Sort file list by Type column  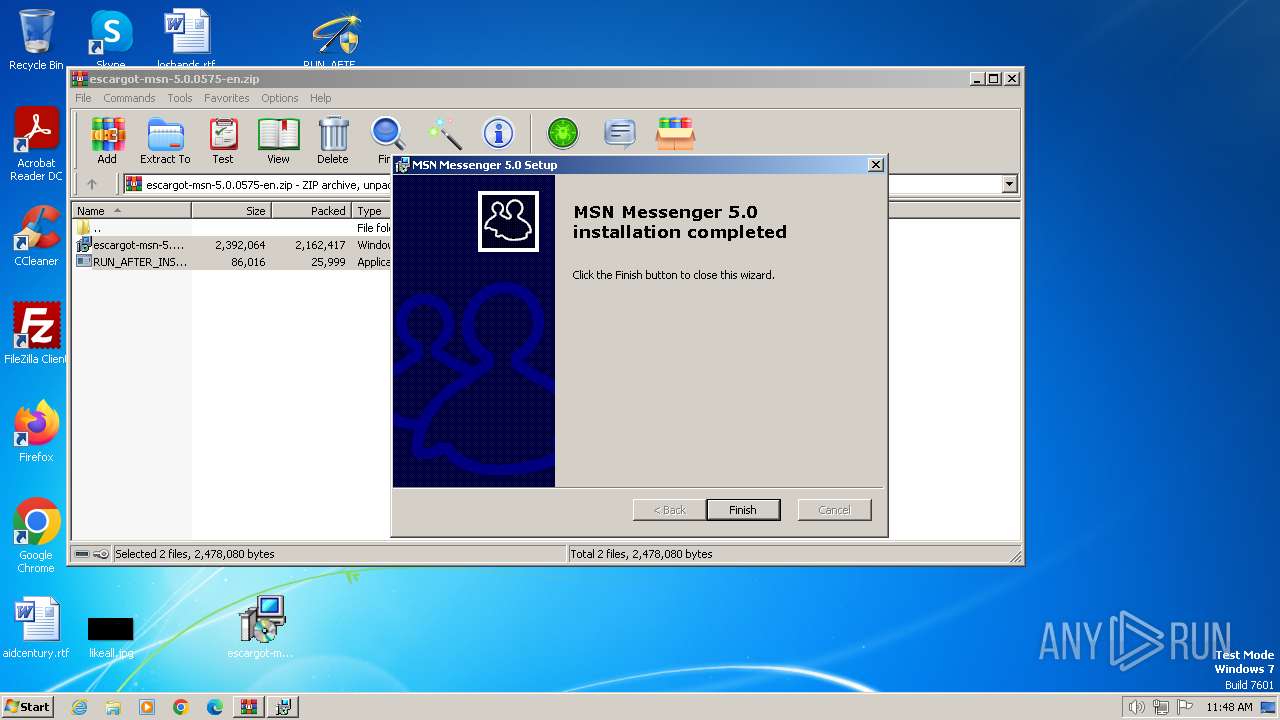click(x=371, y=211)
